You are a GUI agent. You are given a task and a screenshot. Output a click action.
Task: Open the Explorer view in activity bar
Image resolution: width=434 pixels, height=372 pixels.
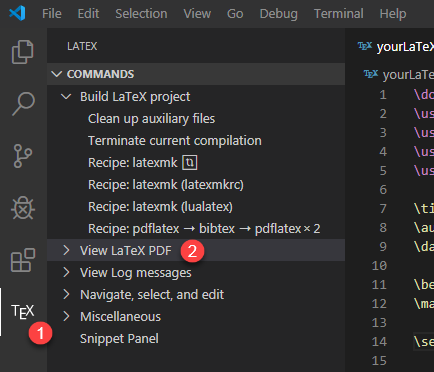tap(23, 52)
